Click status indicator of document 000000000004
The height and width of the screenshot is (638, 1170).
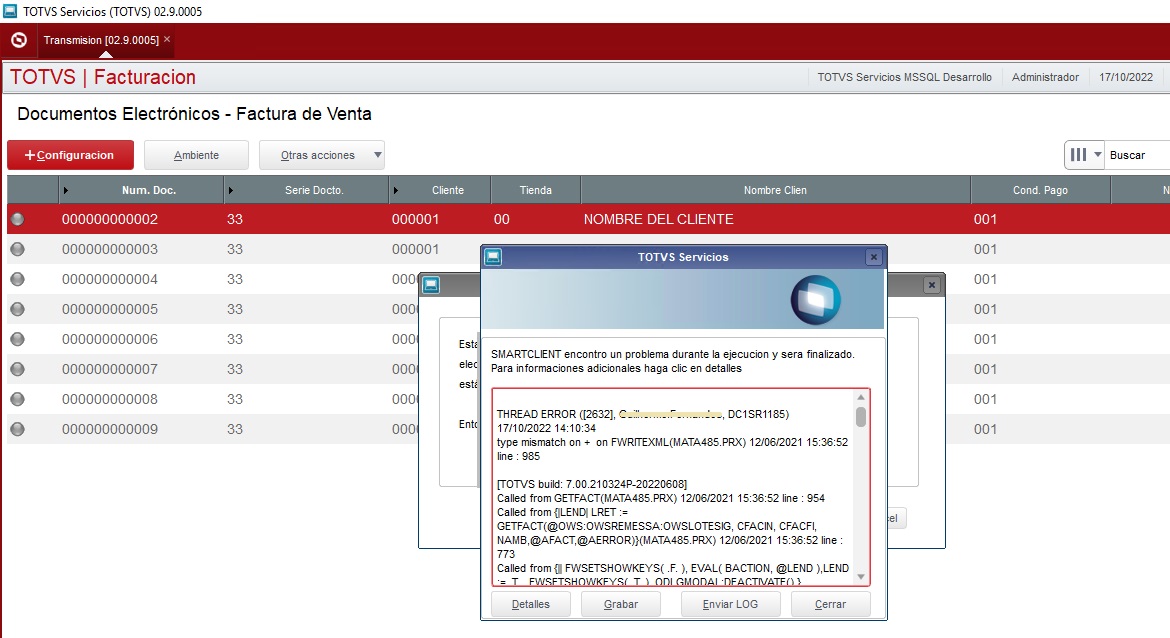[17, 279]
